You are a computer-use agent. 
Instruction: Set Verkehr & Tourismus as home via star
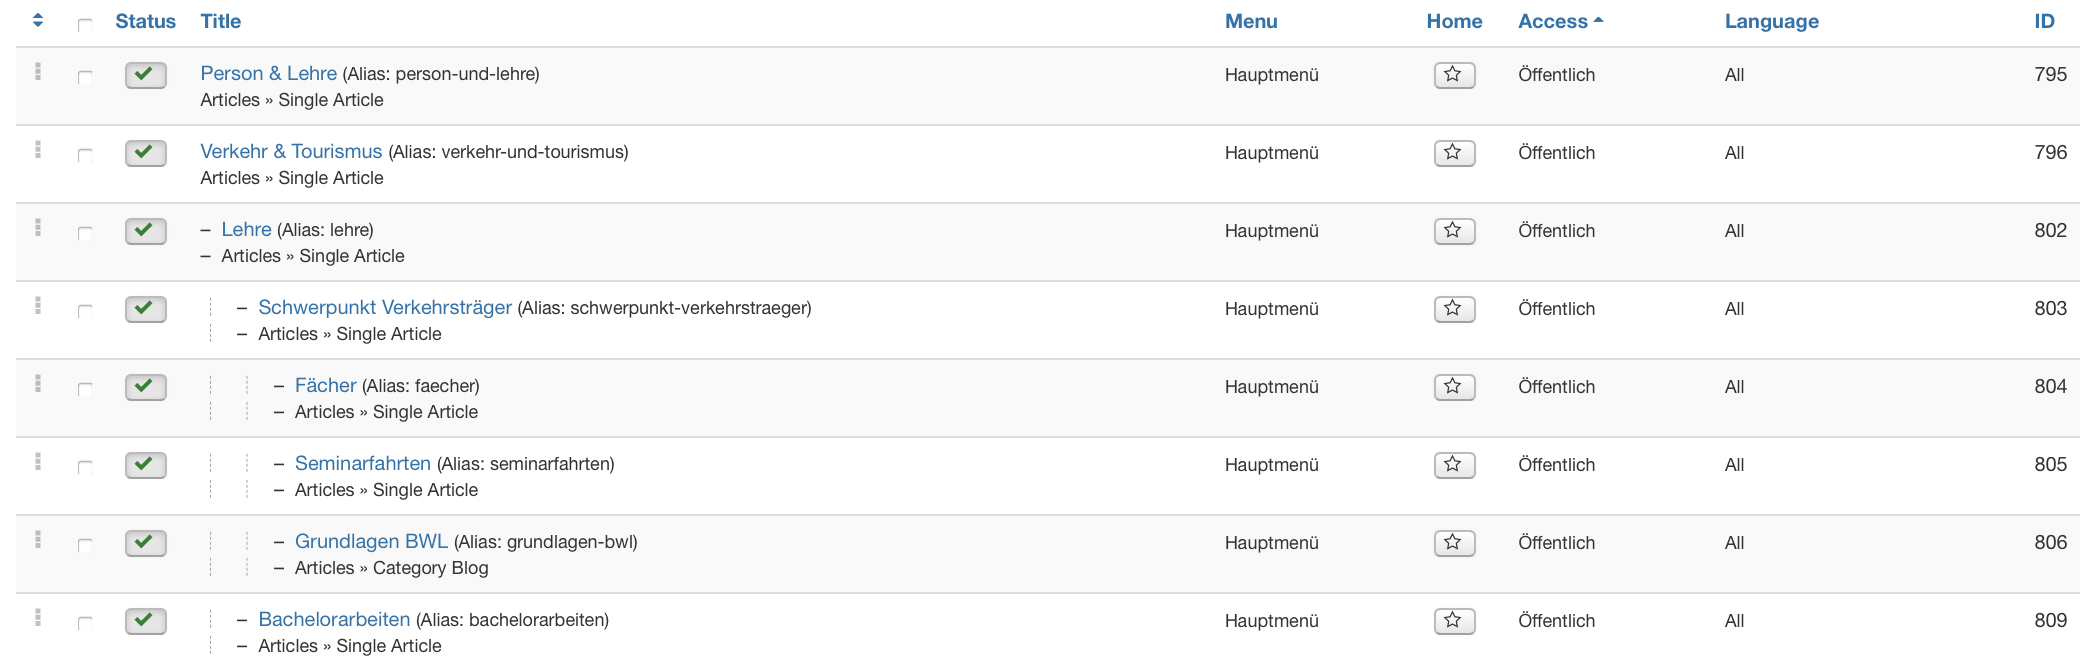tap(1454, 153)
